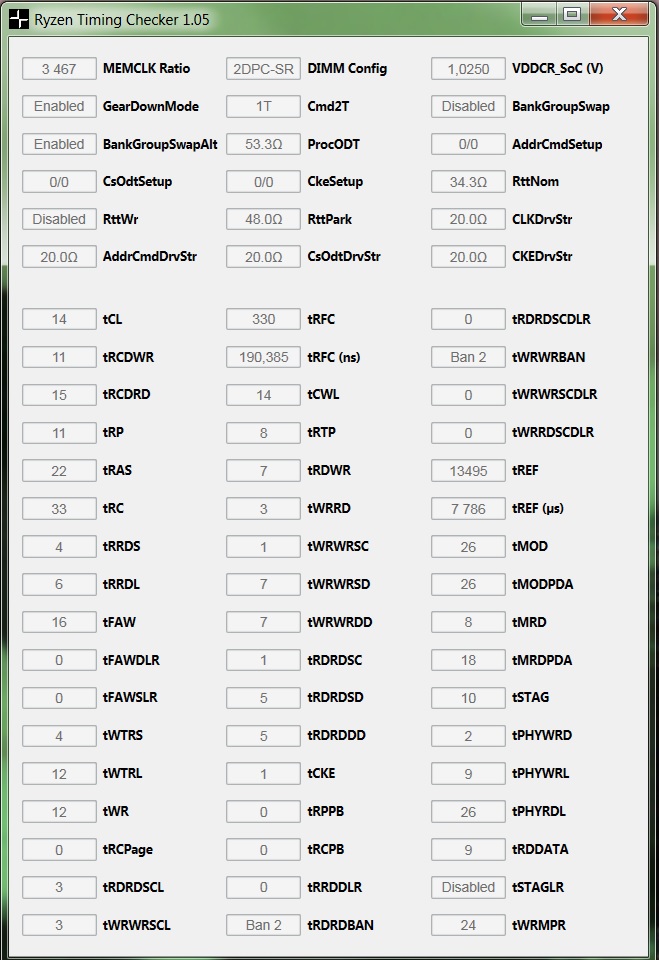659x960 pixels.
Task: Click the tRRDL value field
Action: [x=59, y=585]
